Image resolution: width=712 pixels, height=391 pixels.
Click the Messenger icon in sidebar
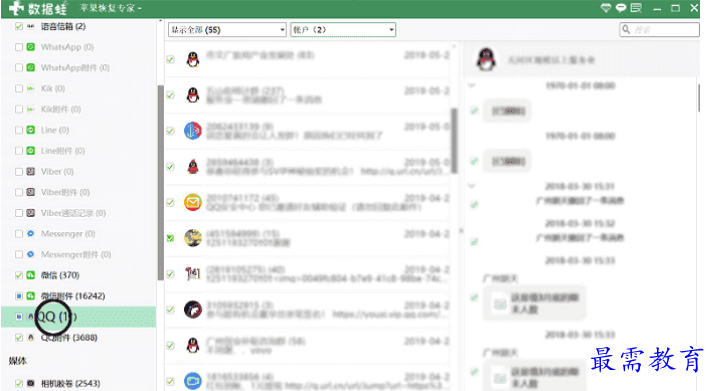tap(30, 233)
